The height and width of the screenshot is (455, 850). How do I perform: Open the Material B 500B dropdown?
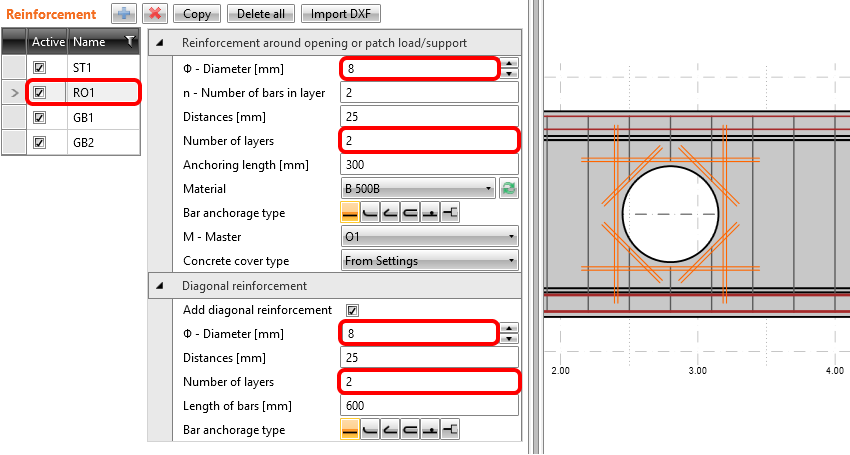[x=418, y=189]
